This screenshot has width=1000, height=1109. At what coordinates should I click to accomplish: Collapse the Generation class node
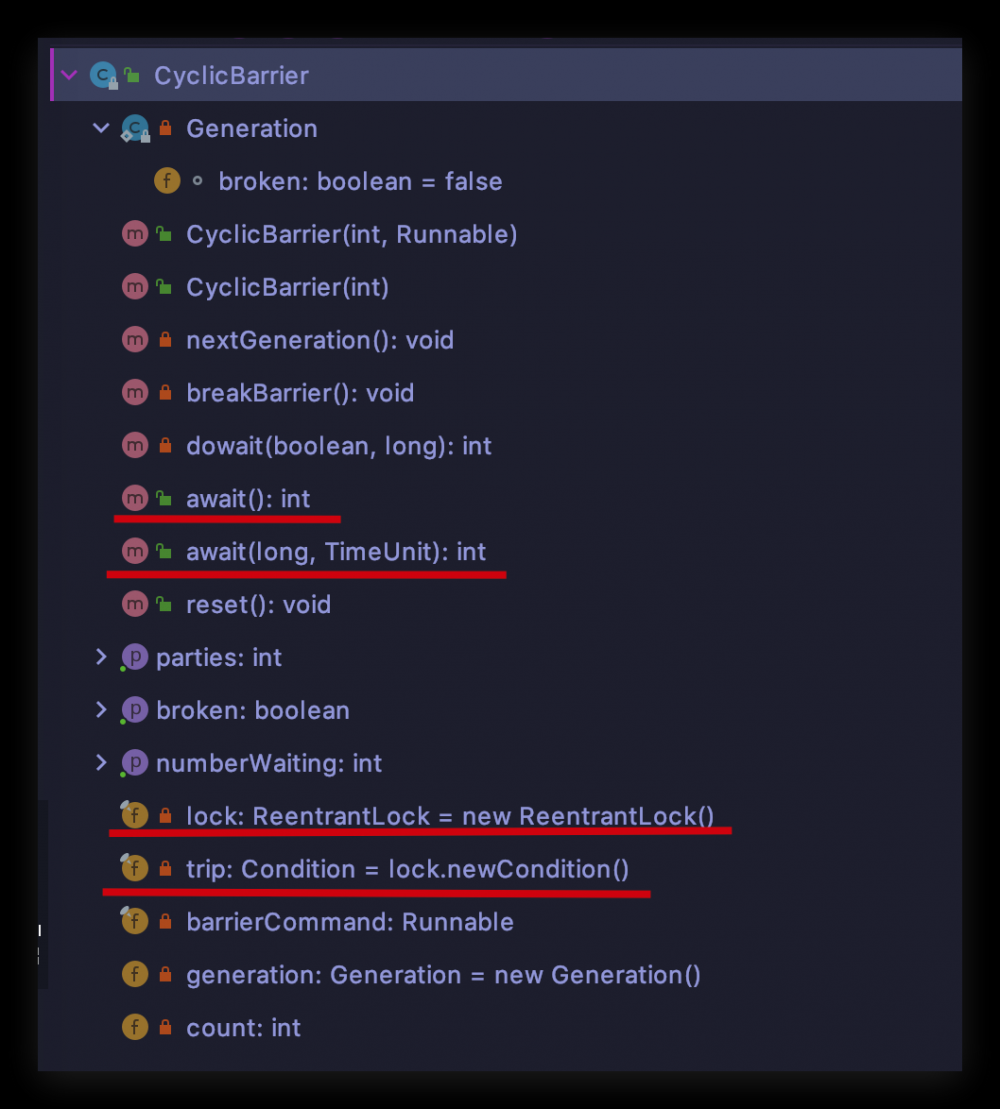(x=100, y=128)
